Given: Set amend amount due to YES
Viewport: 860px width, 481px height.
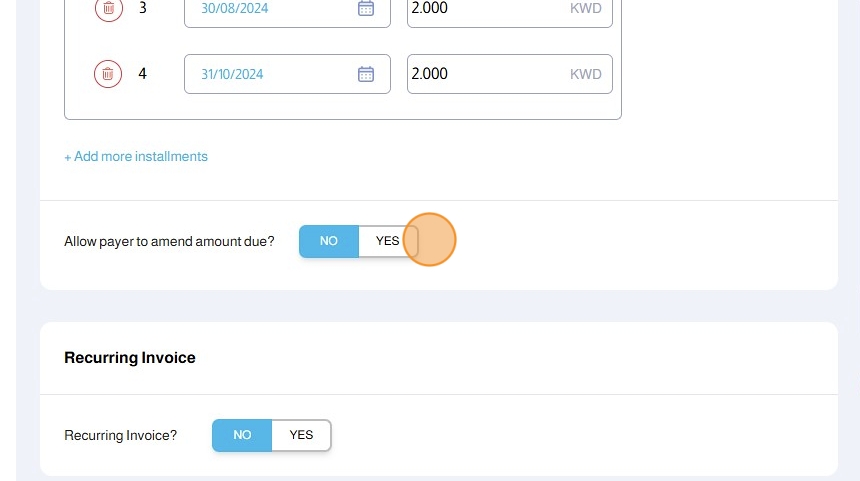Looking at the screenshot, I should click(387, 241).
